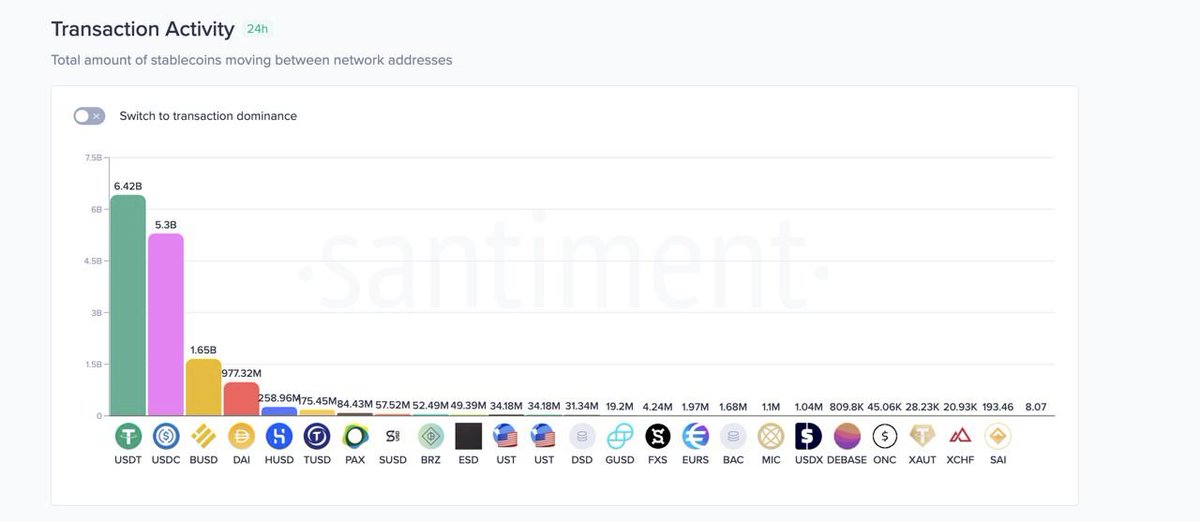Click the USDX coin icon
The image size is (1200, 522).
(x=809, y=436)
